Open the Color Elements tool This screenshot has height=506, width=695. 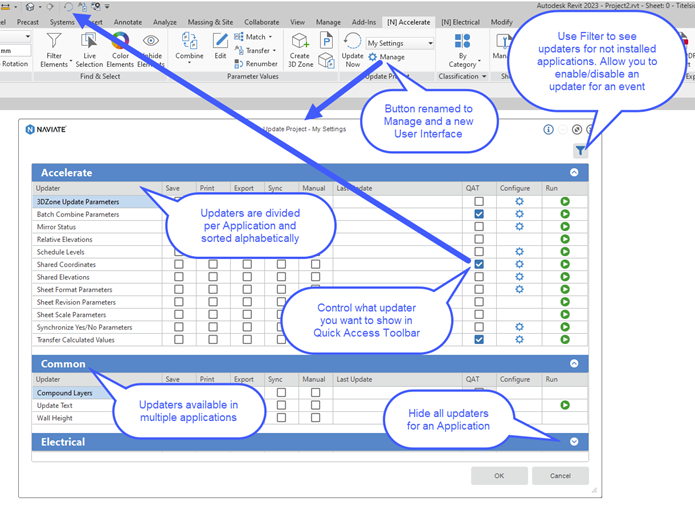[120, 50]
